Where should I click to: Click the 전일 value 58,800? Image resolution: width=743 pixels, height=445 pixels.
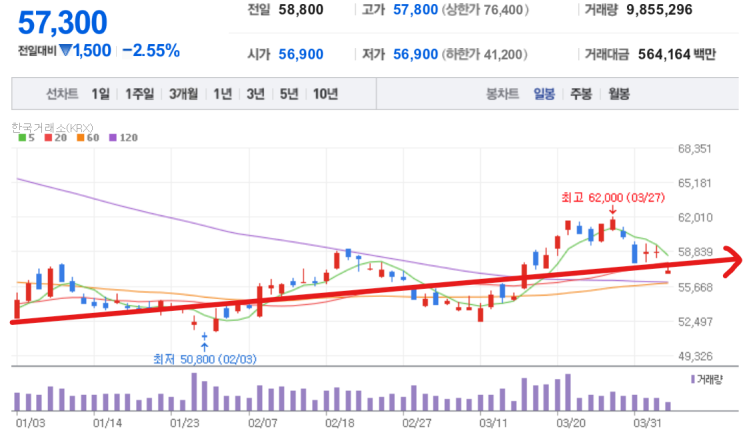click(301, 9)
